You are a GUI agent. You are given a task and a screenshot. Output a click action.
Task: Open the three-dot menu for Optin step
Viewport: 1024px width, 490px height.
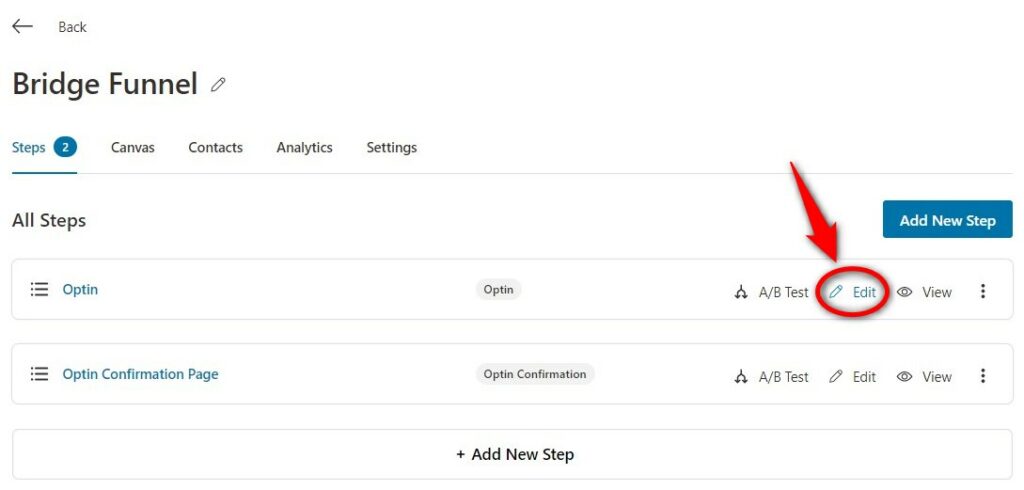point(983,291)
